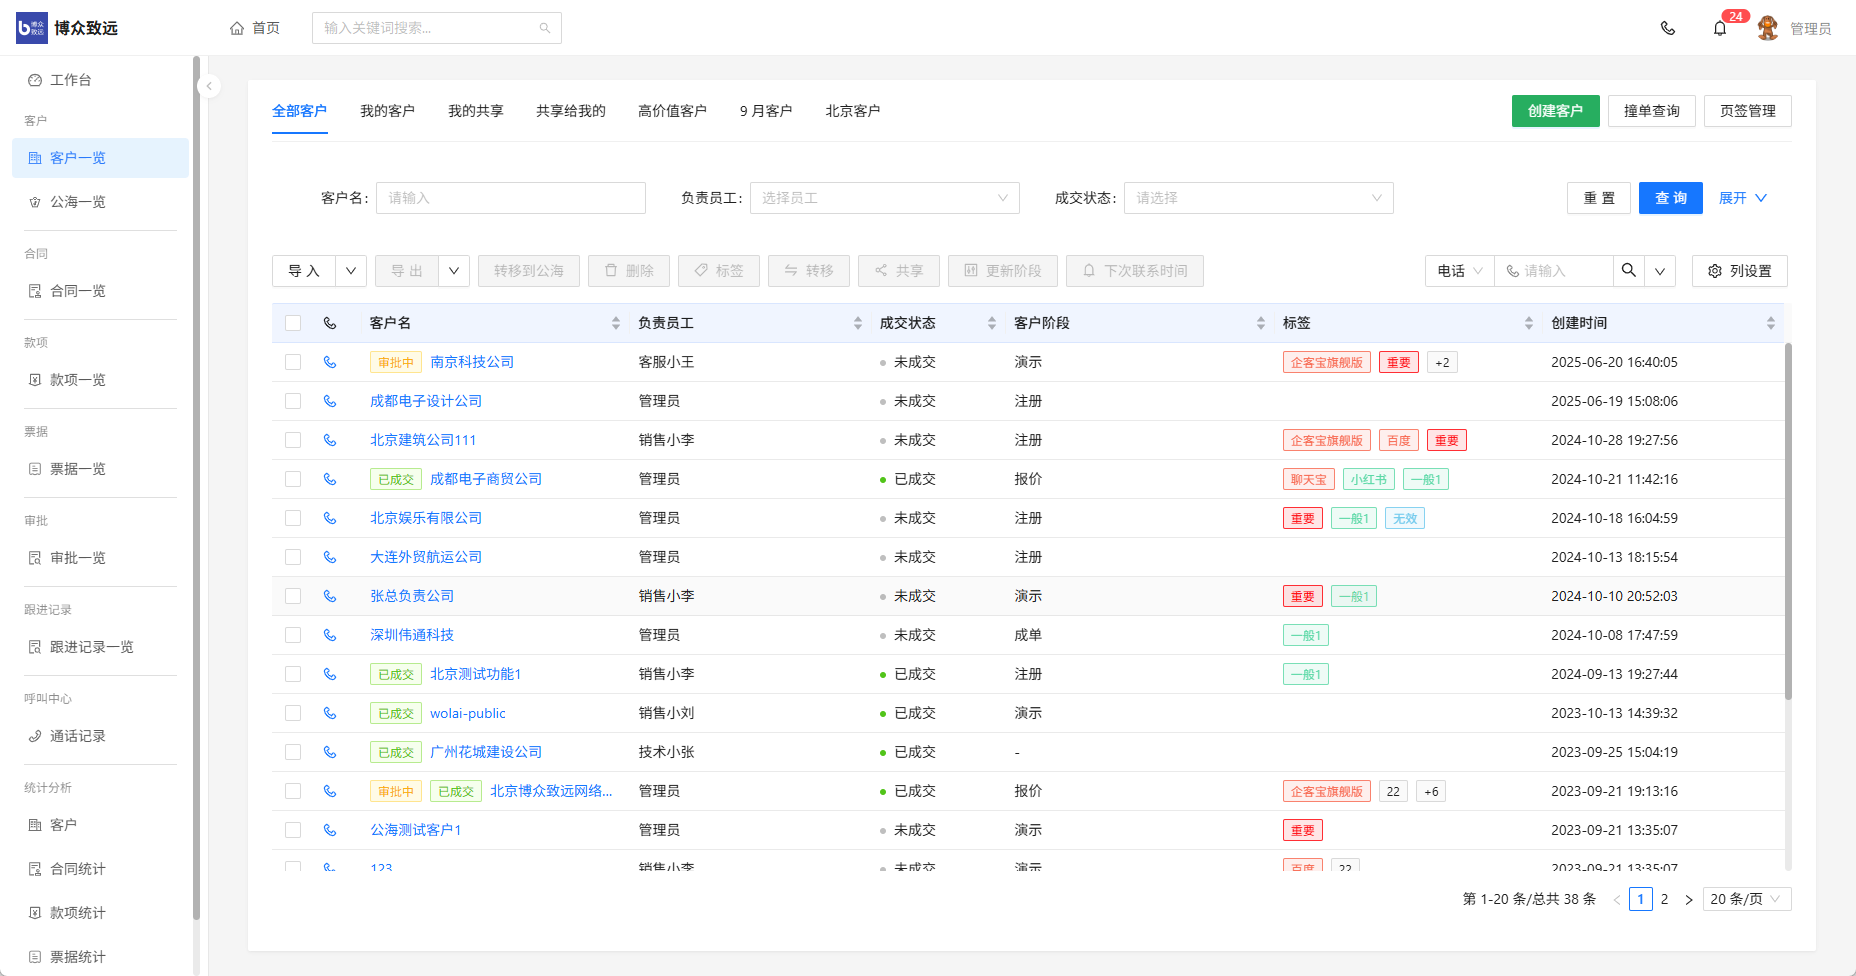Click the phone icon for 深圳伟通科技 row
Screen dimensions: 1856x976
tap(330, 635)
